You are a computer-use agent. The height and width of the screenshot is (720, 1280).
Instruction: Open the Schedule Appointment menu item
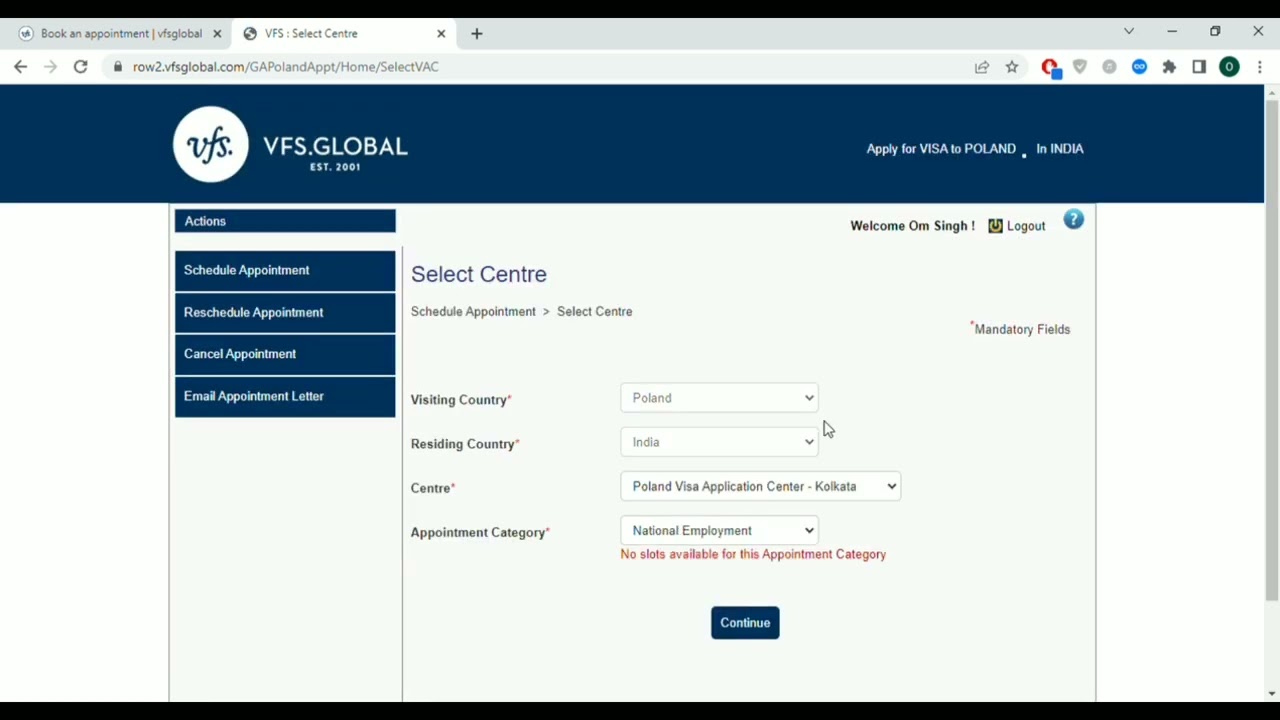tap(285, 270)
